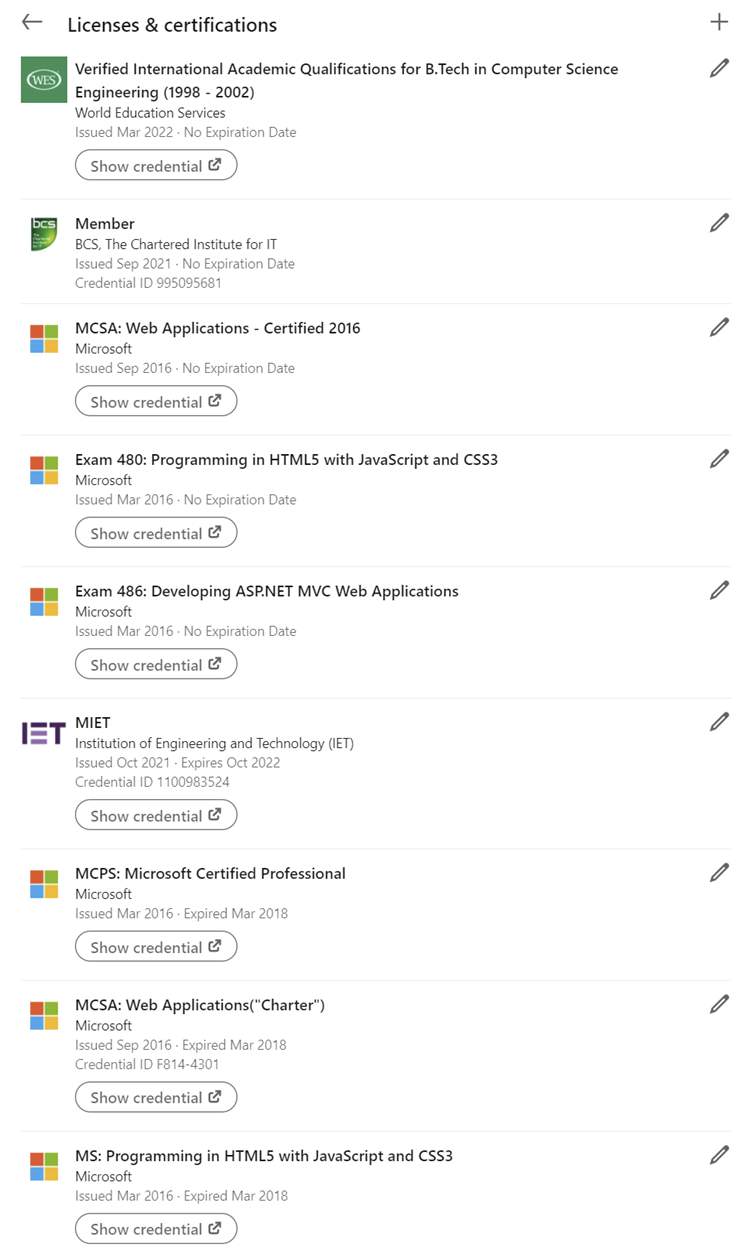Show credential for MCPS certification
748x1254 pixels.
[x=156, y=946]
